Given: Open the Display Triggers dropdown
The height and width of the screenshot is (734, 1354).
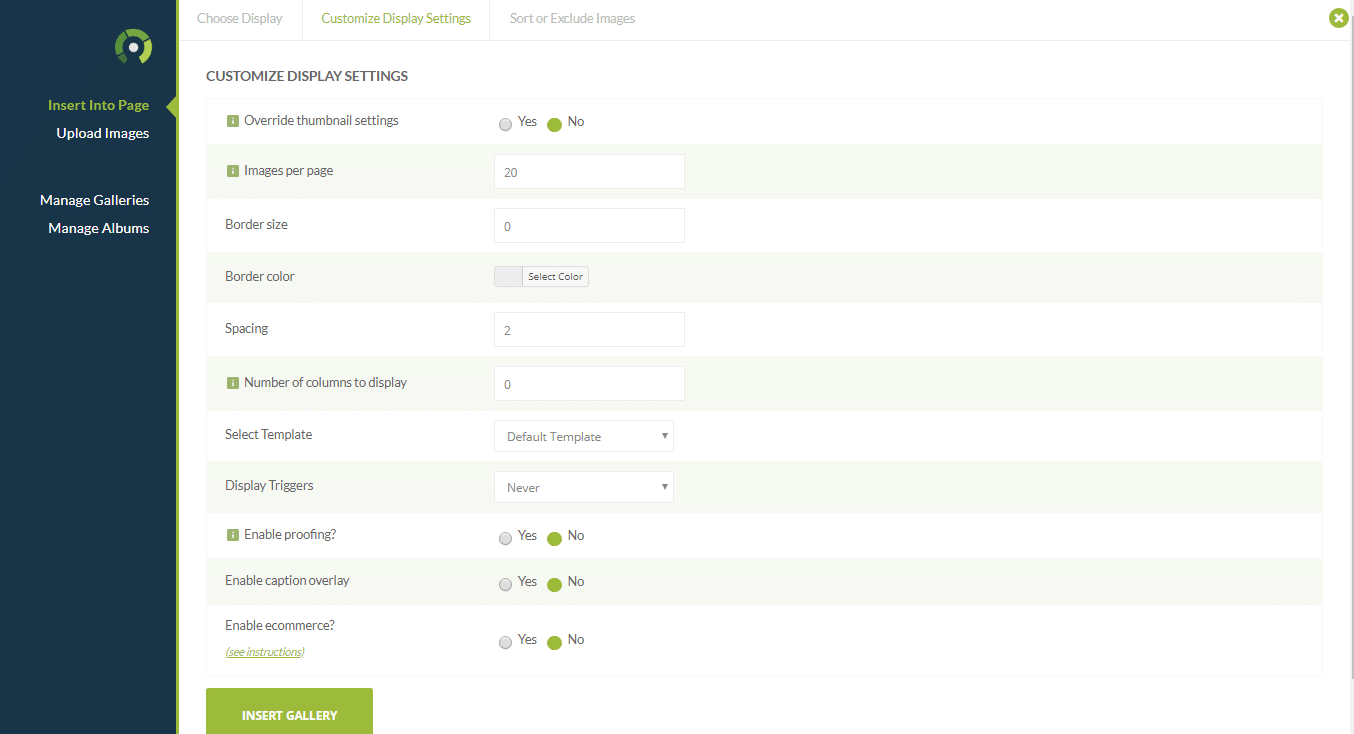Looking at the screenshot, I should pyautogui.click(x=584, y=487).
